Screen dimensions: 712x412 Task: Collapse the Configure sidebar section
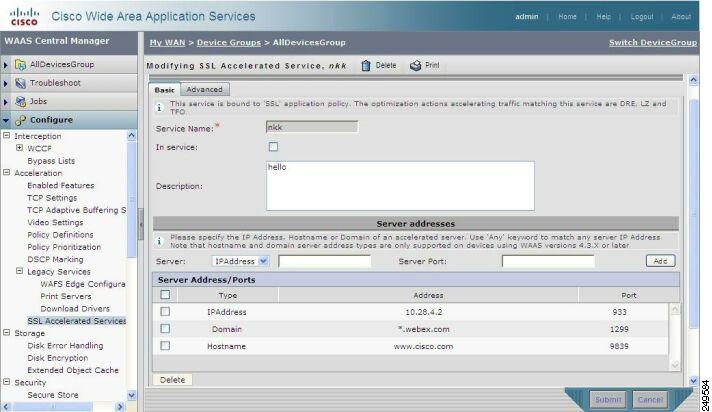[5, 120]
